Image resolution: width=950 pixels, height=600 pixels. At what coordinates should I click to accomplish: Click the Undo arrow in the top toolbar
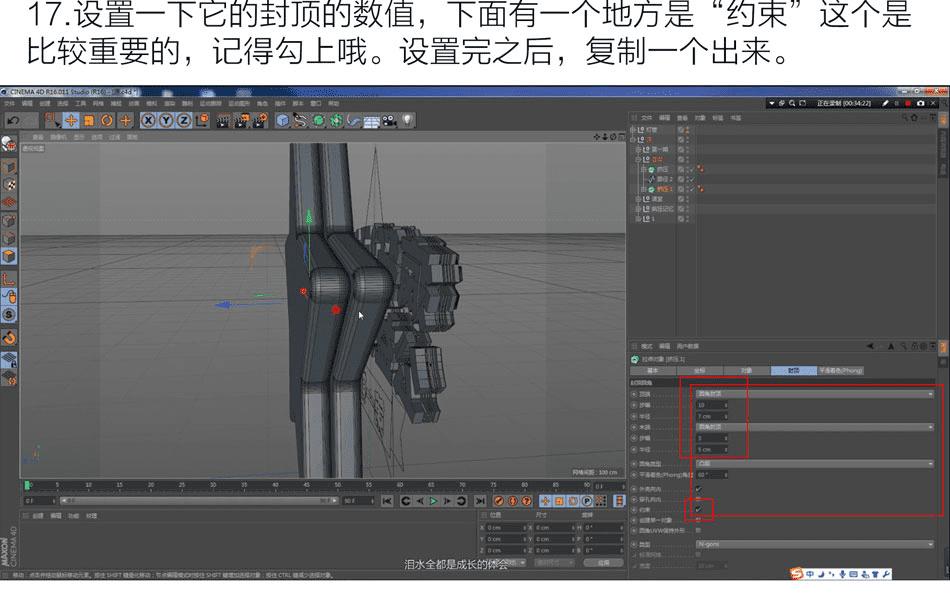[13, 121]
